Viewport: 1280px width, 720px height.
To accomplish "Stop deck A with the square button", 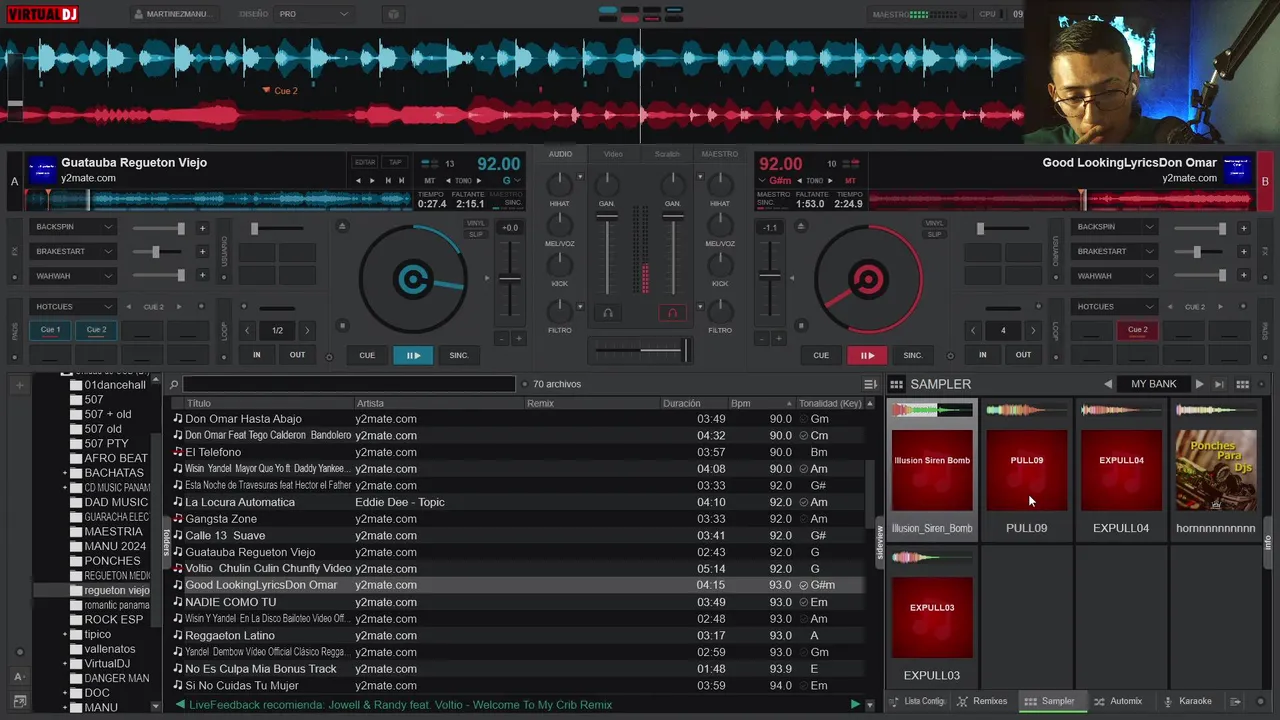I will coord(342,325).
